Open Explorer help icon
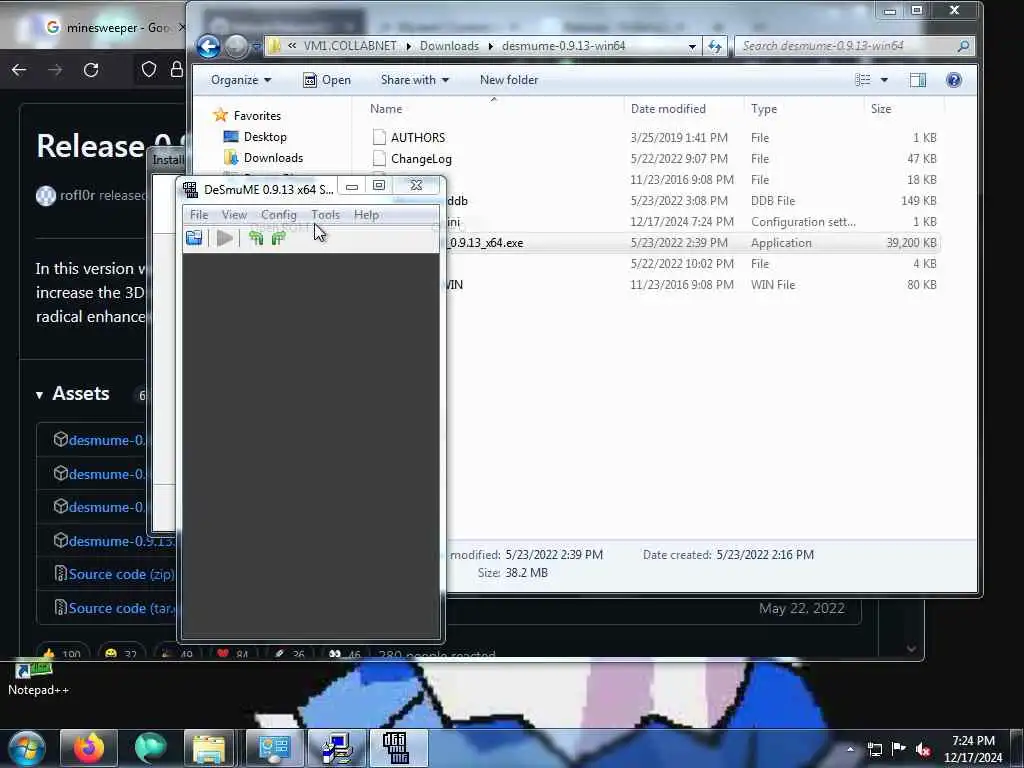This screenshot has width=1024, height=768. (x=953, y=80)
